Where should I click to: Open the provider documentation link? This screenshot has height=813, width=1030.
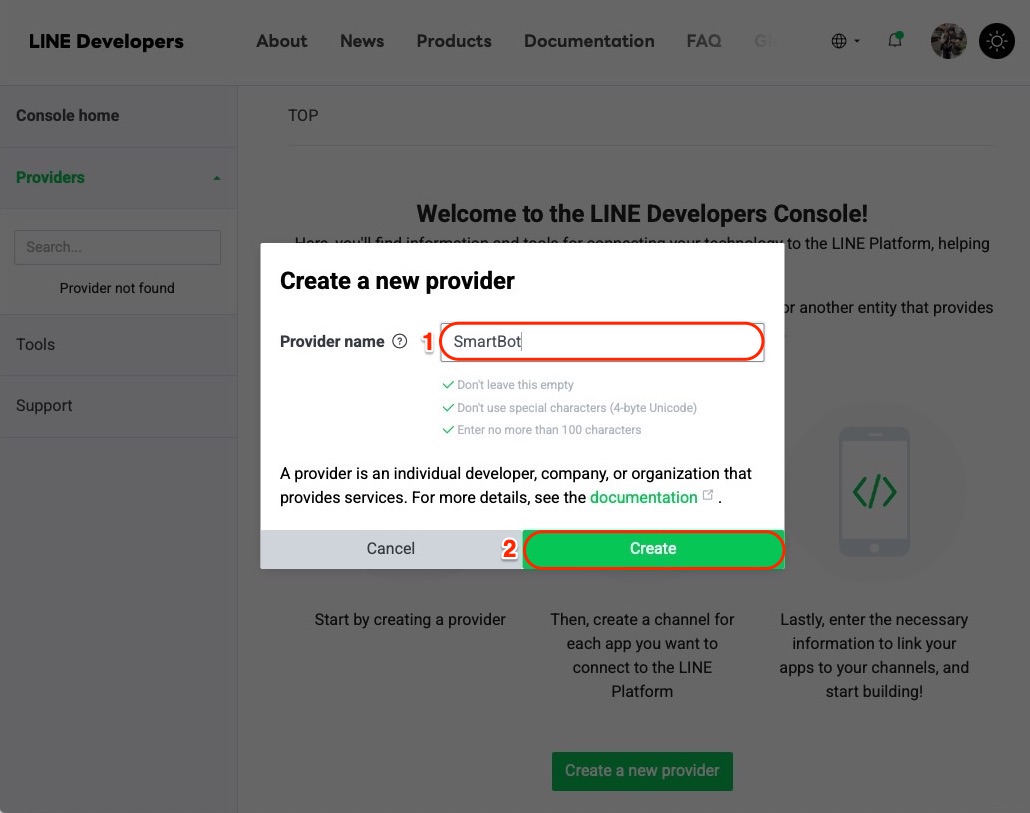point(643,497)
